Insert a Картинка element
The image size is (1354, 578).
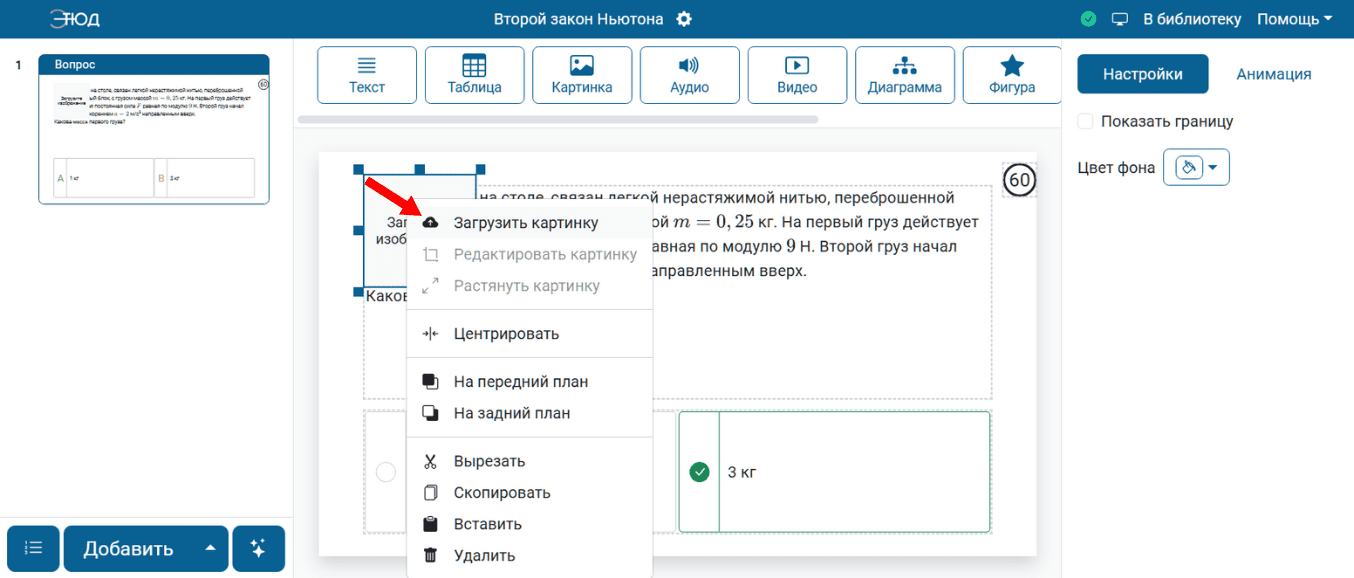[x=582, y=75]
